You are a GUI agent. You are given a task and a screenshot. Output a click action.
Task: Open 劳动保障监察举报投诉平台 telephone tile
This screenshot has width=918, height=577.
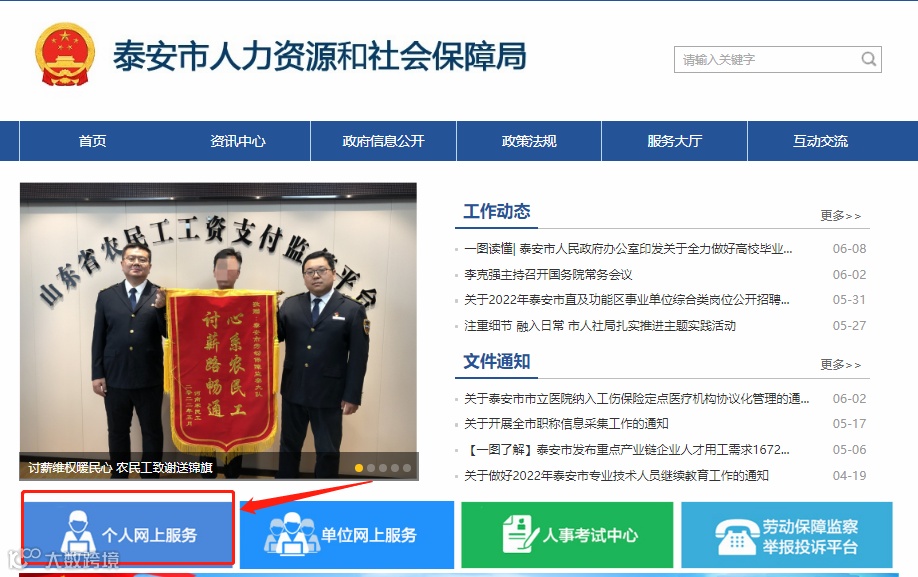pos(787,534)
